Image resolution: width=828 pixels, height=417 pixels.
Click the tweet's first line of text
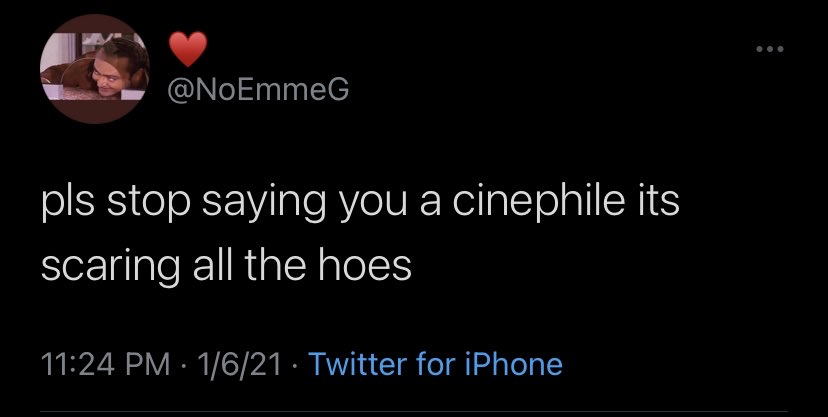[x=362, y=205]
